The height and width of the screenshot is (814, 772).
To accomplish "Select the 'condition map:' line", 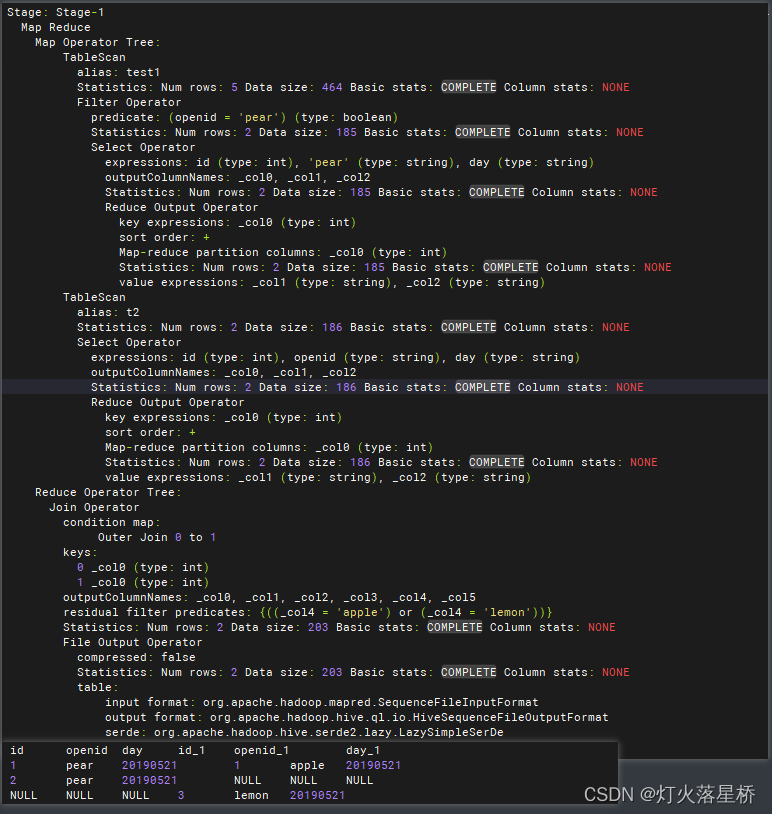I will pos(112,522).
